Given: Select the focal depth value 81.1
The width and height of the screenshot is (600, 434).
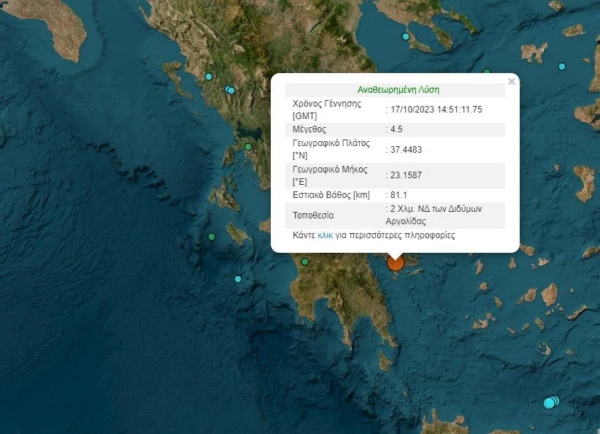Looking at the screenshot, I should click(398, 195).
